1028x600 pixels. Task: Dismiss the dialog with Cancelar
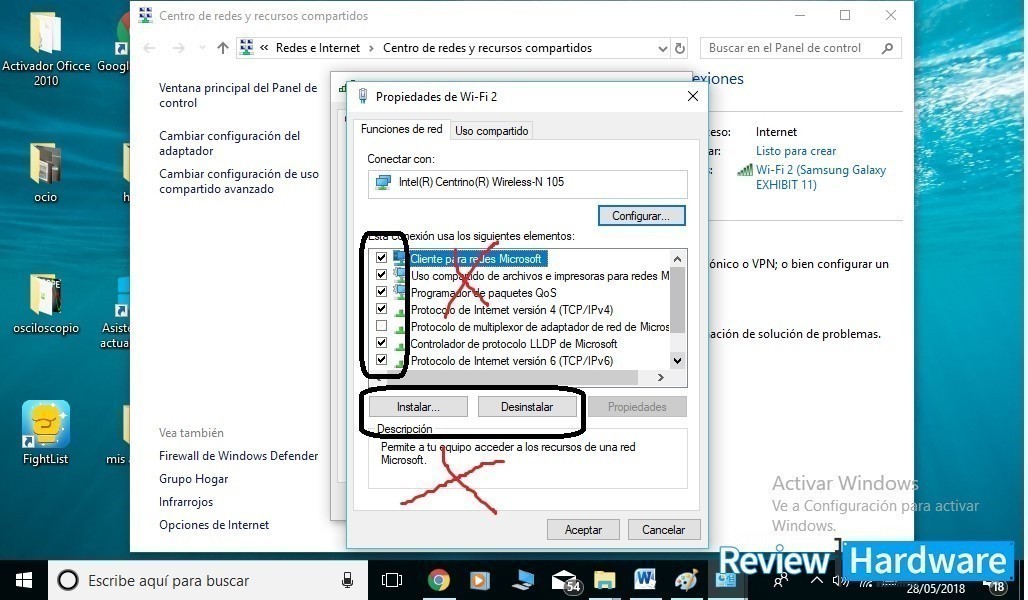(663, 529)
